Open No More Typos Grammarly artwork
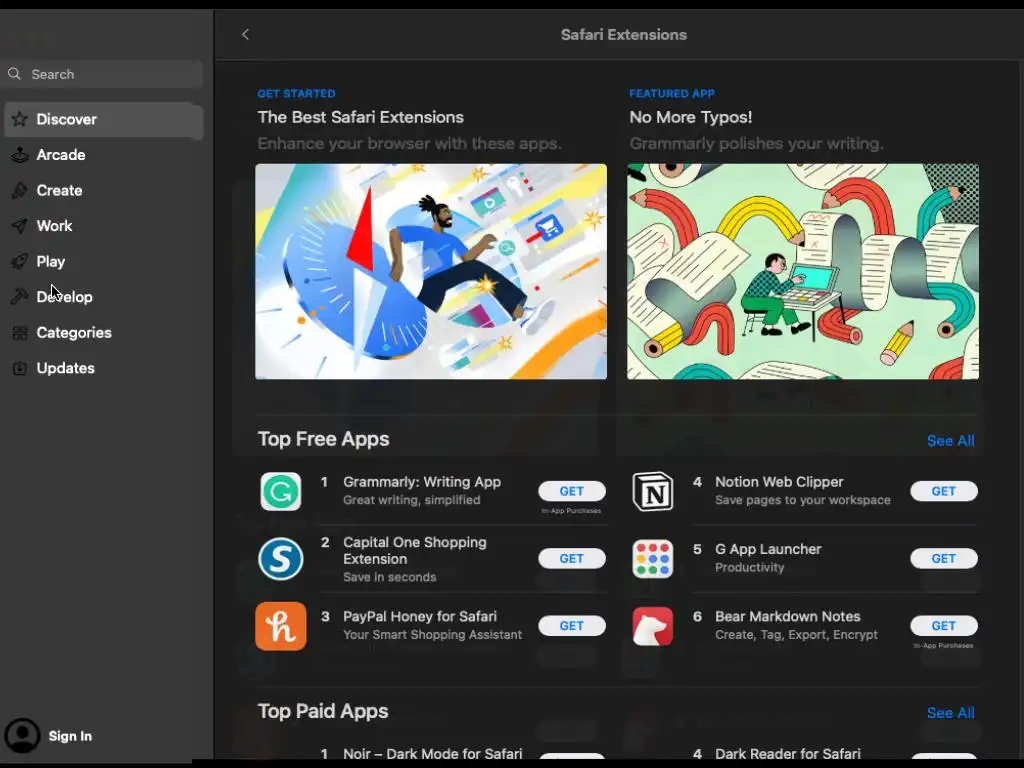The width and height of the screenshot is (1024, 768). coord(803,271)
